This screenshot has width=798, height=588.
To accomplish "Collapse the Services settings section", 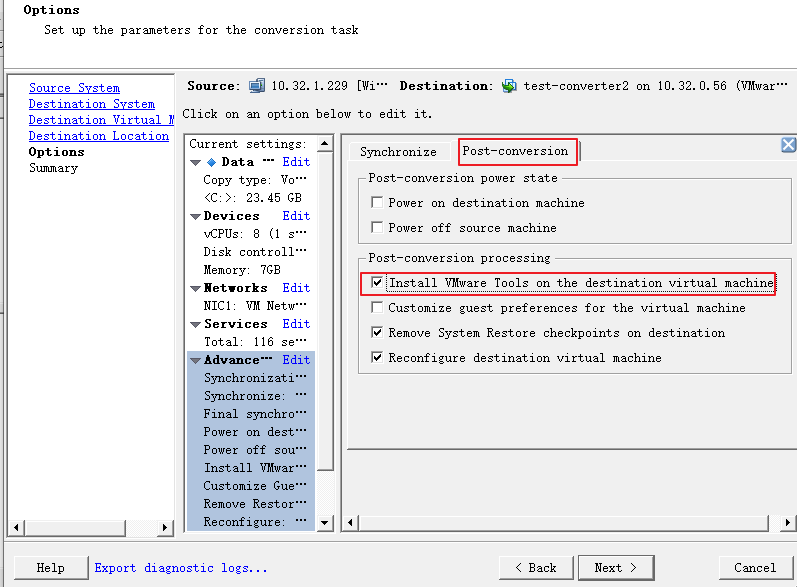I will (x=195, y=324).
